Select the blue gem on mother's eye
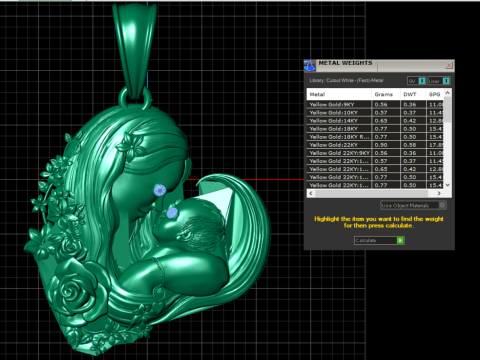The height and width of the screenshot is (360, 480). (x=160, y=190)
